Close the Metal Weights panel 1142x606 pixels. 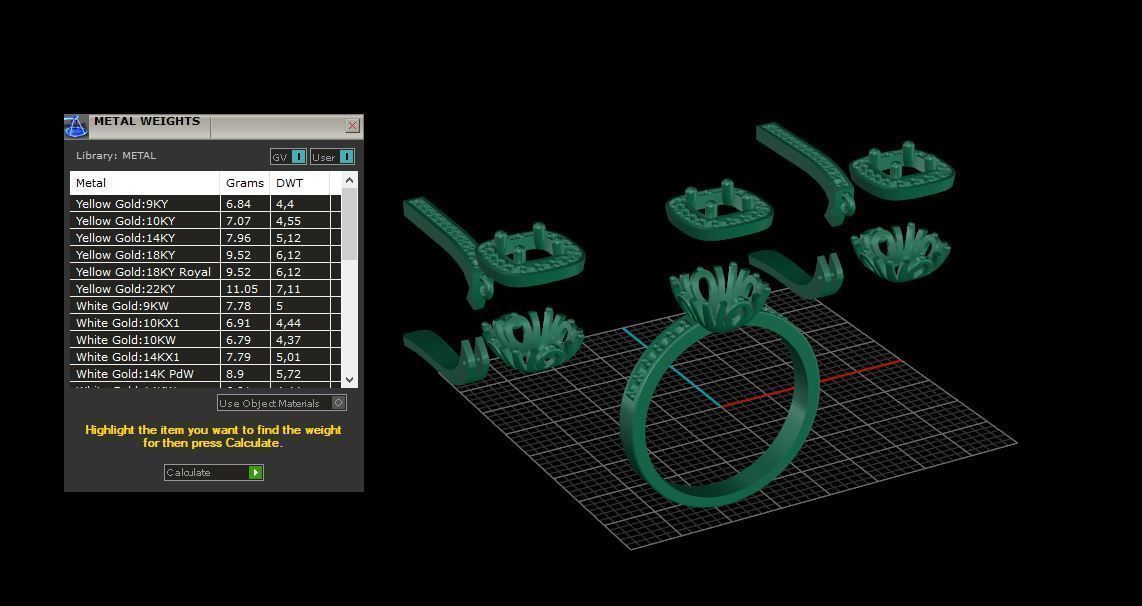(353, 125)
